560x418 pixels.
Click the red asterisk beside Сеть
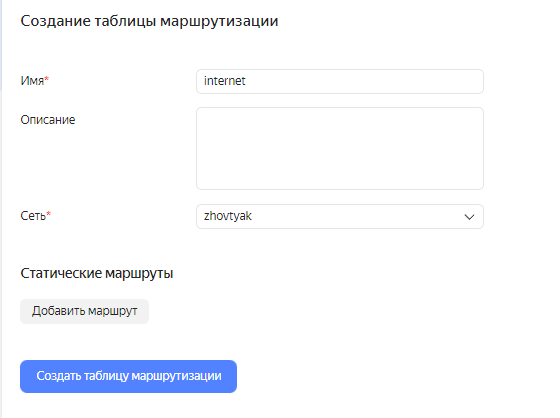pyautogui.click(x=49, y=214)
